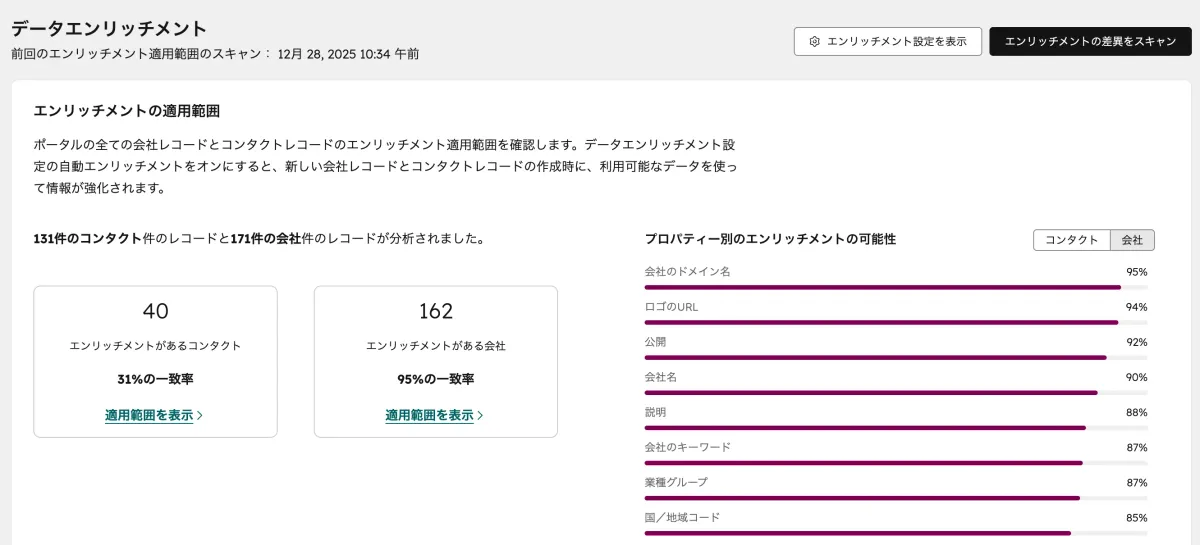
Task: Select the 会社 toggle option
Action: tap(1132, 240)
